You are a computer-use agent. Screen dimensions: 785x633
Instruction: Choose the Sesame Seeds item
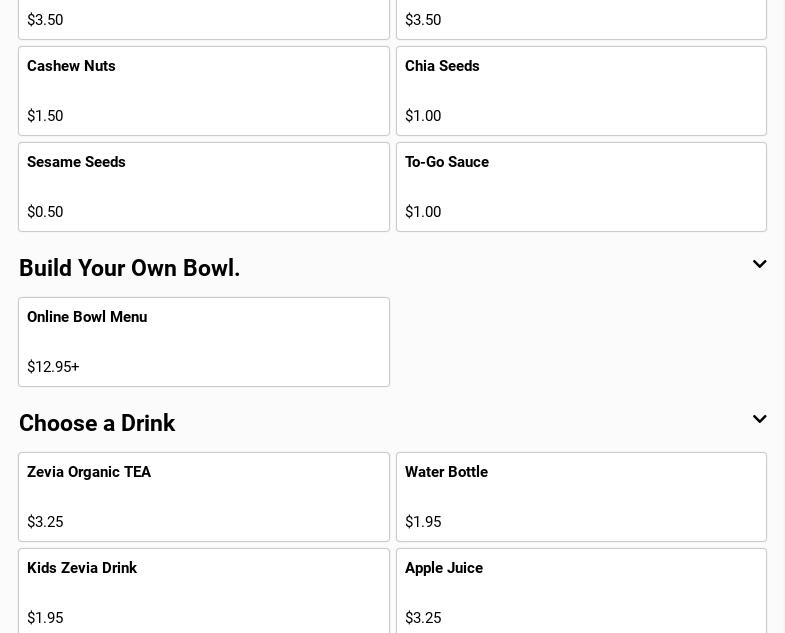pyautogui.click(x=203, y=186)
